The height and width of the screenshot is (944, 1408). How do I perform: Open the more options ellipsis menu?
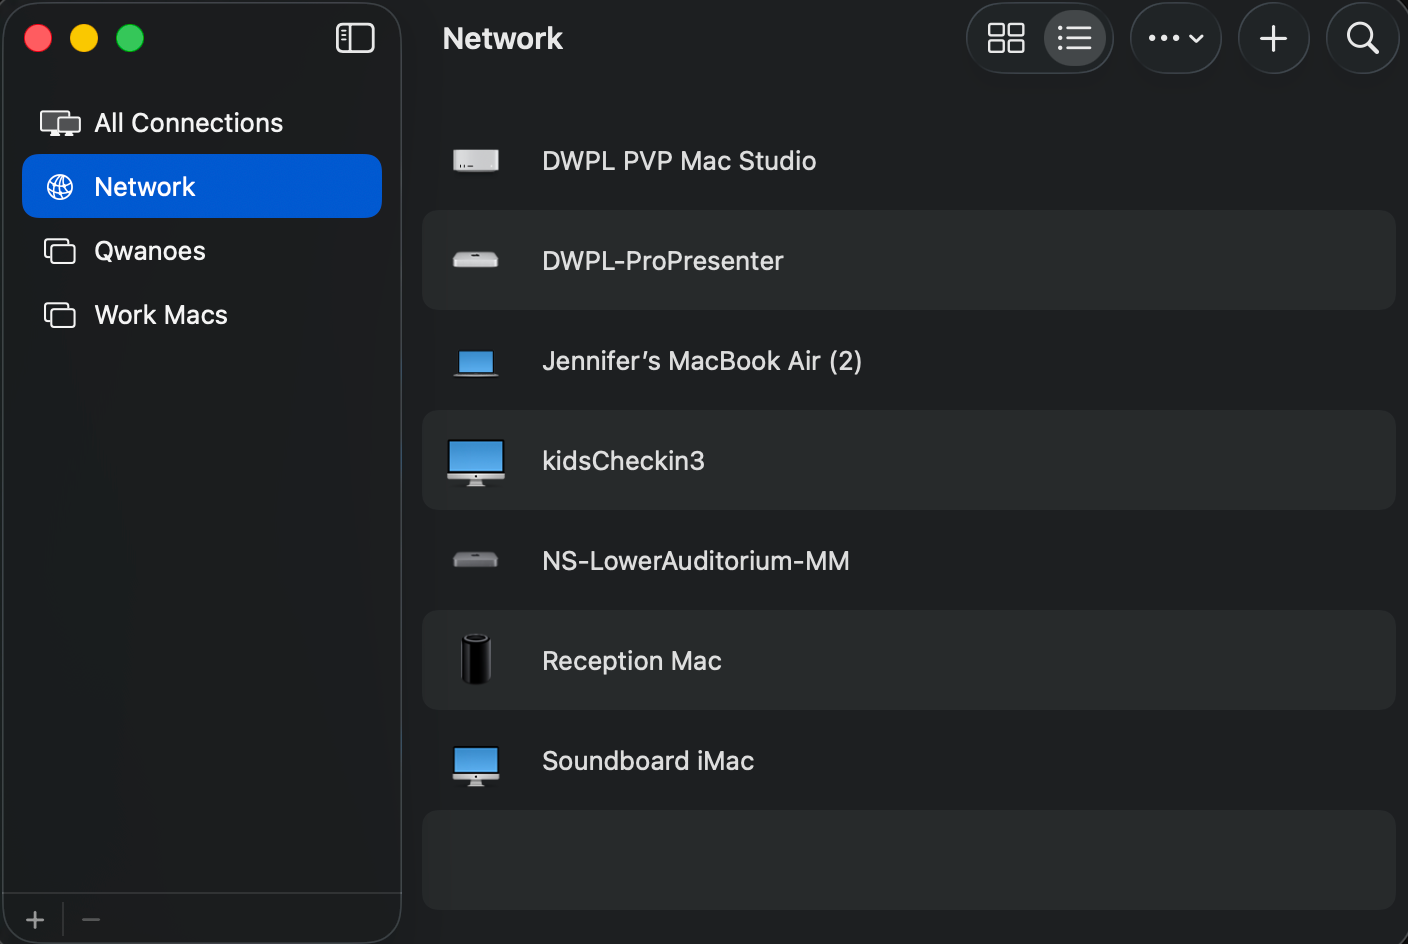click(x=1176, y=38)
